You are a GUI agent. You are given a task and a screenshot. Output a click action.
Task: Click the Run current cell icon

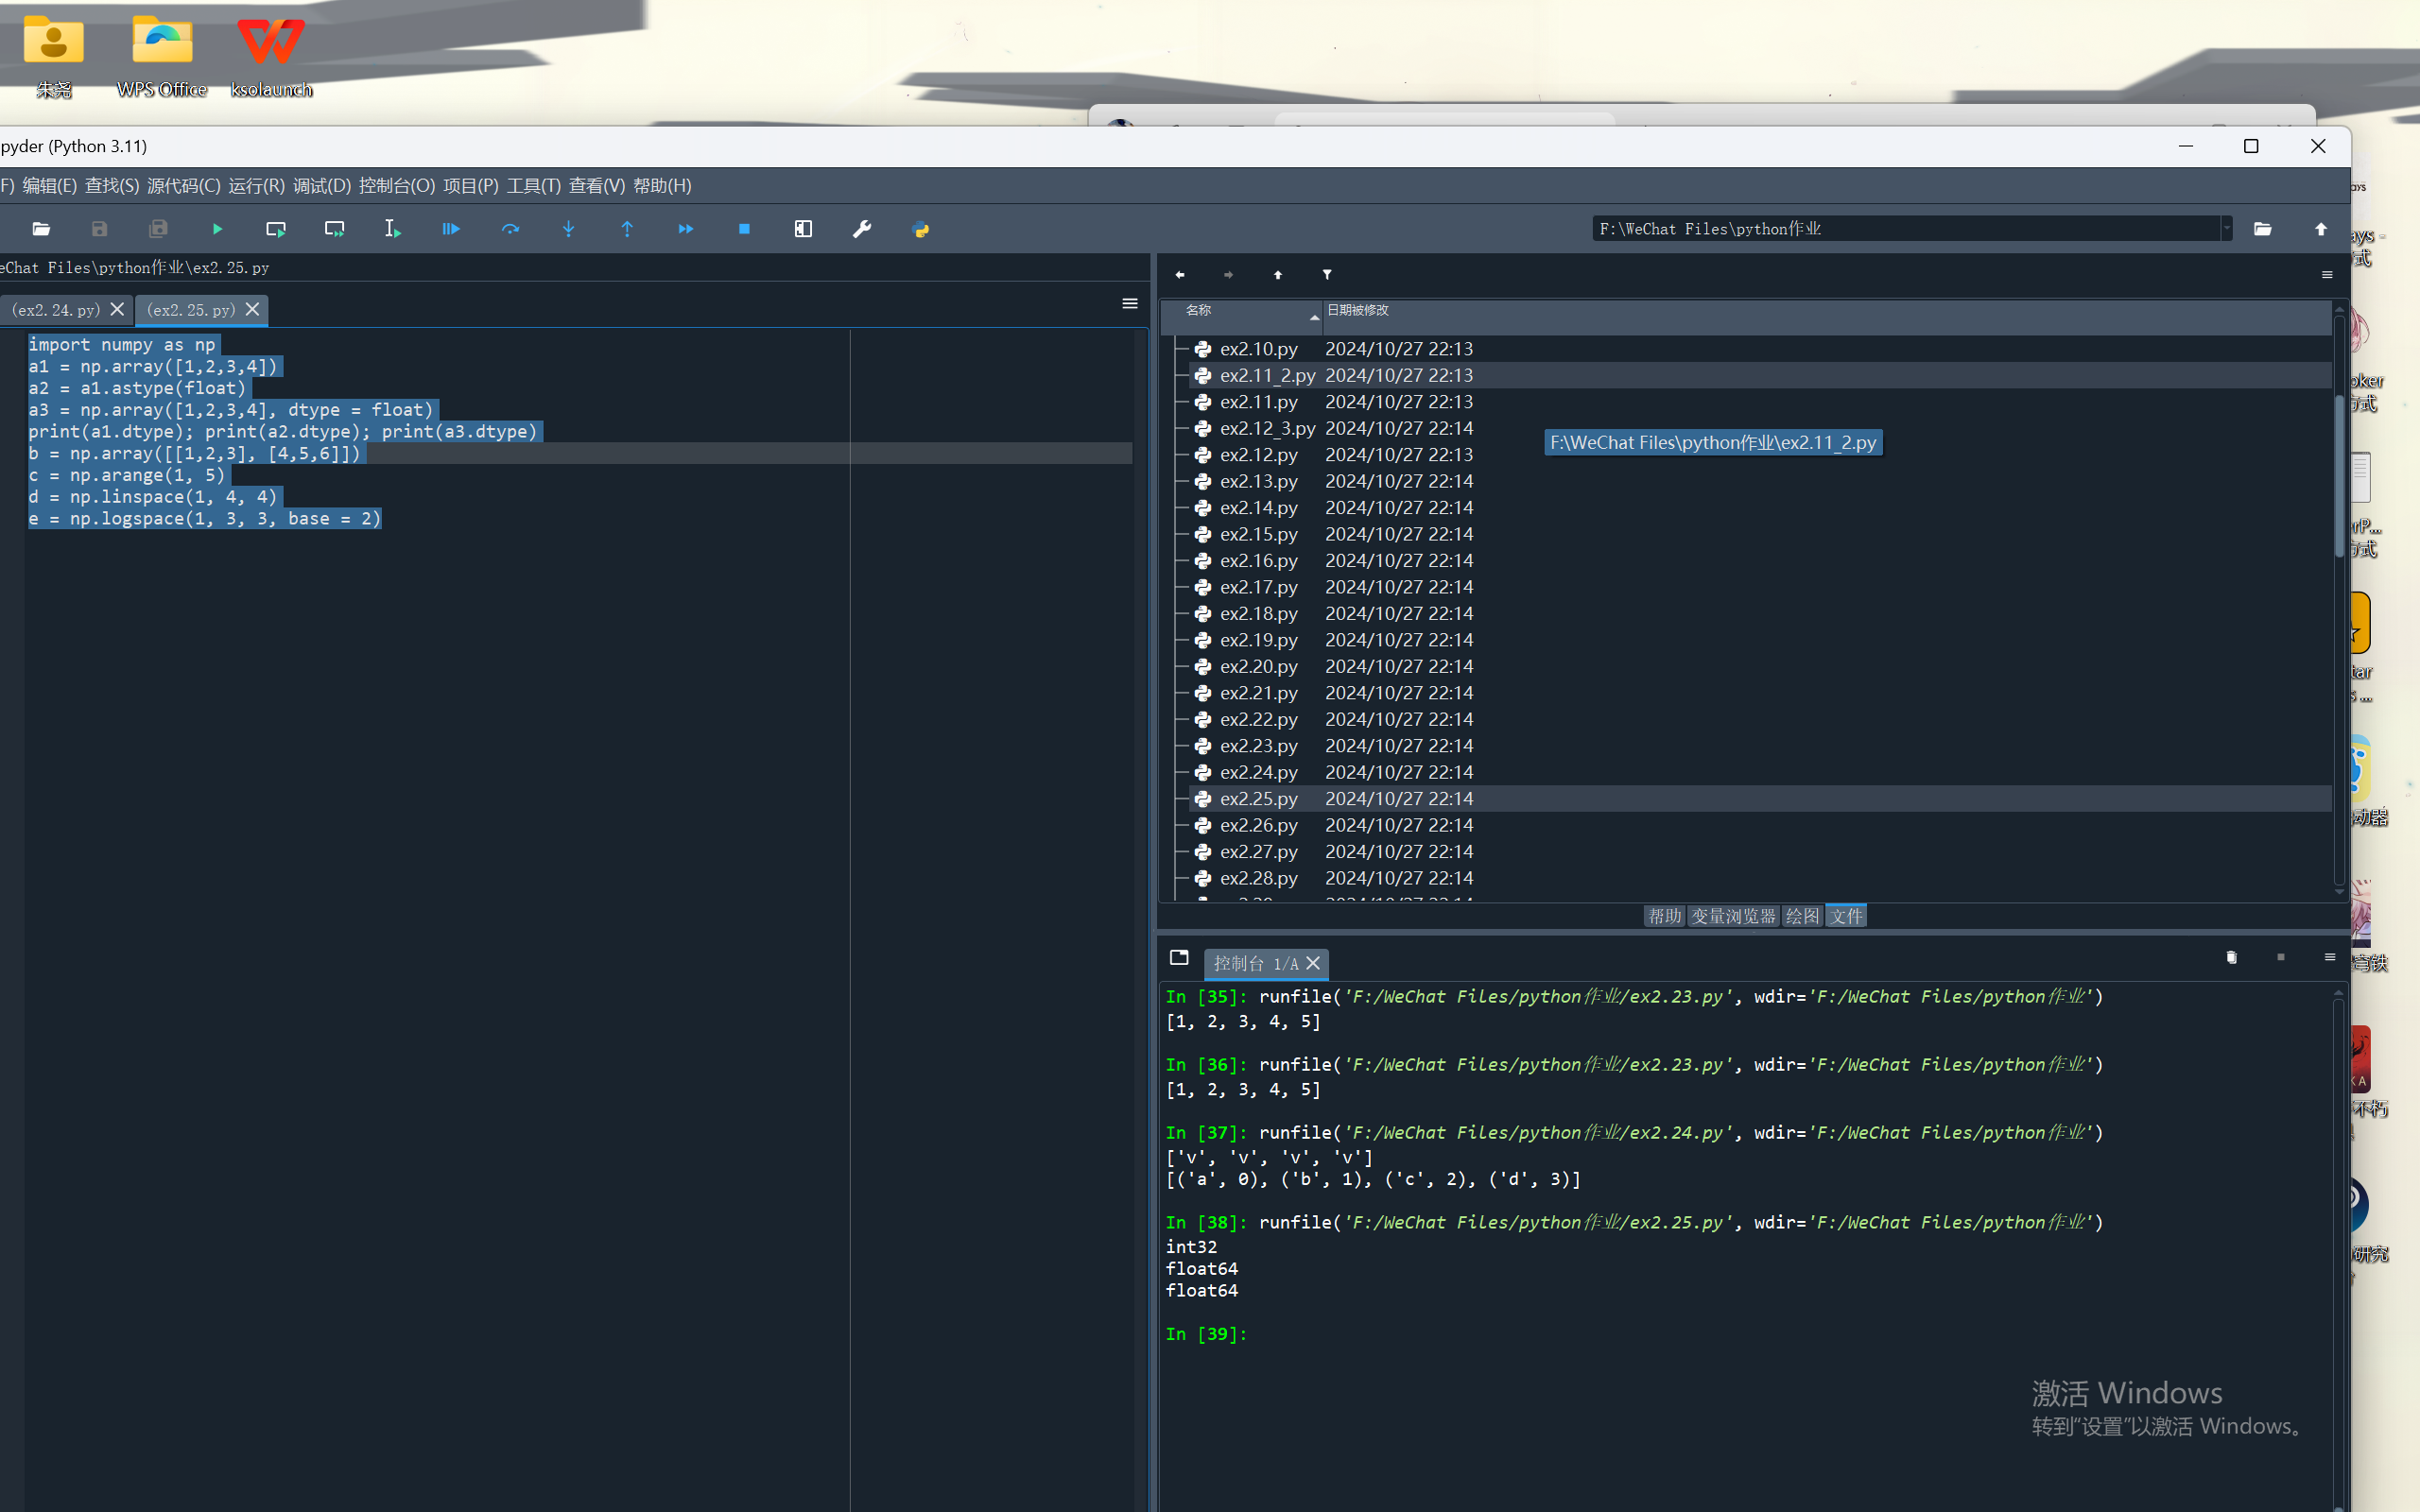point(276,229)
